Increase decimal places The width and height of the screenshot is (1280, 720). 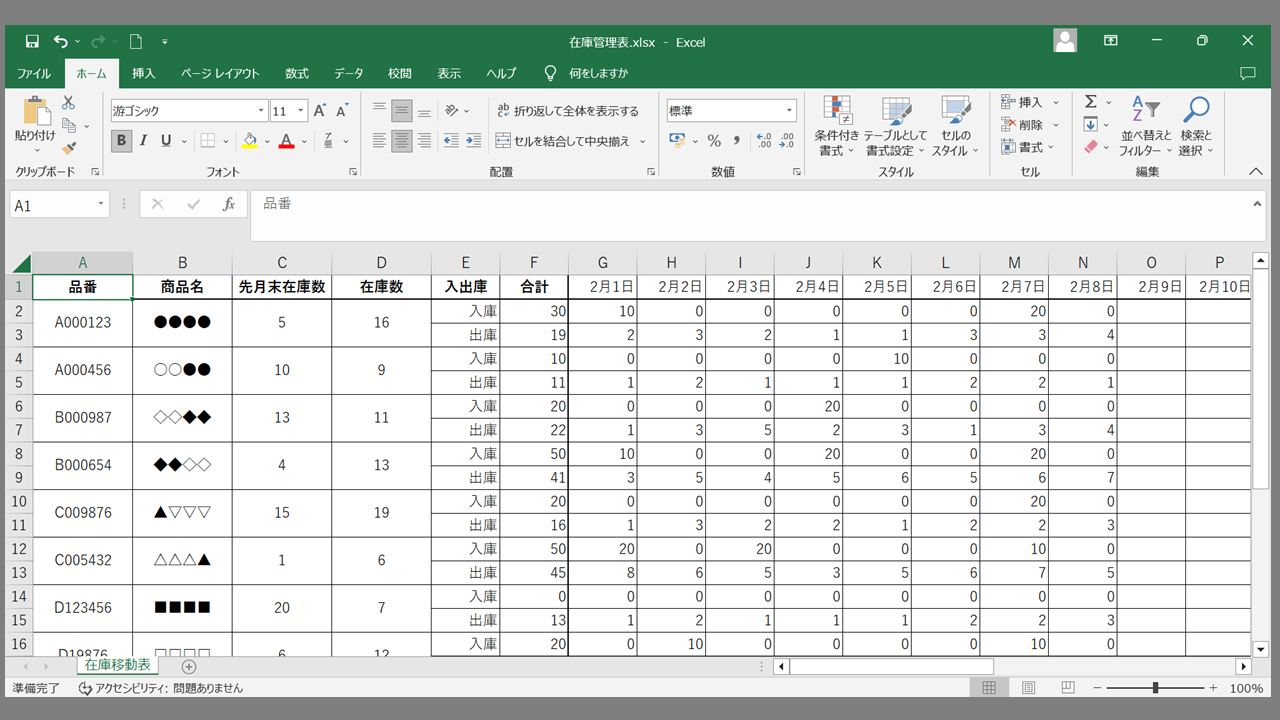tap(764, 141)
